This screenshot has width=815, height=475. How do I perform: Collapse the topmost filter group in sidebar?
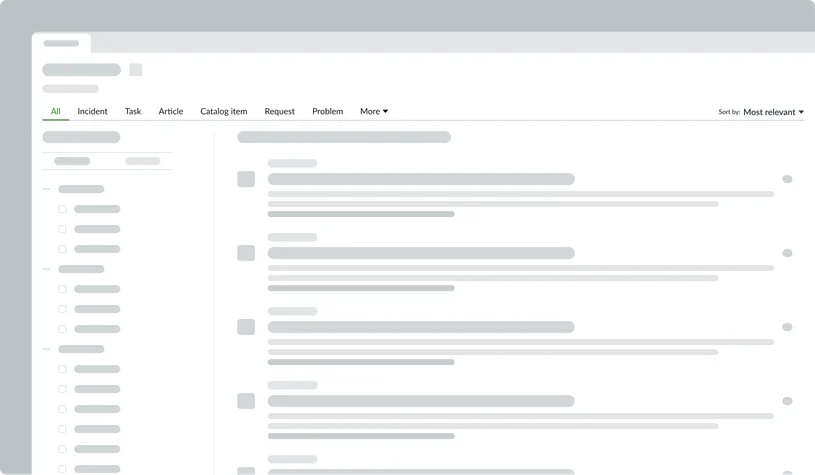(x=46, y=189)
